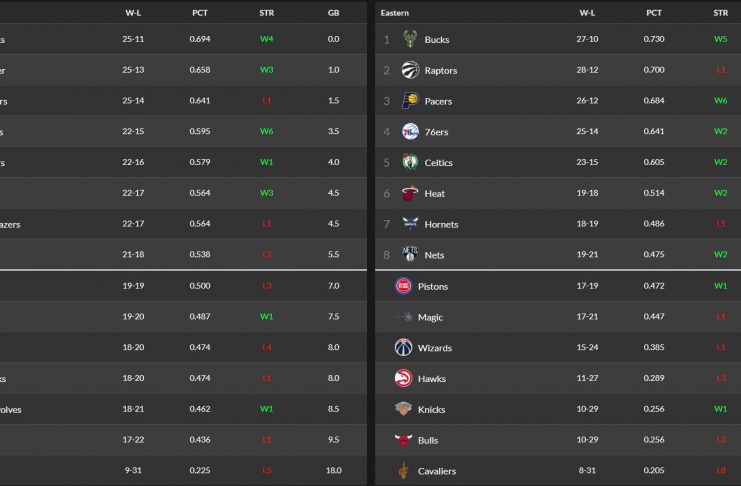The image size is (741, 486).
Task: Click the Bucks team logo
Action: coord(409,39)
